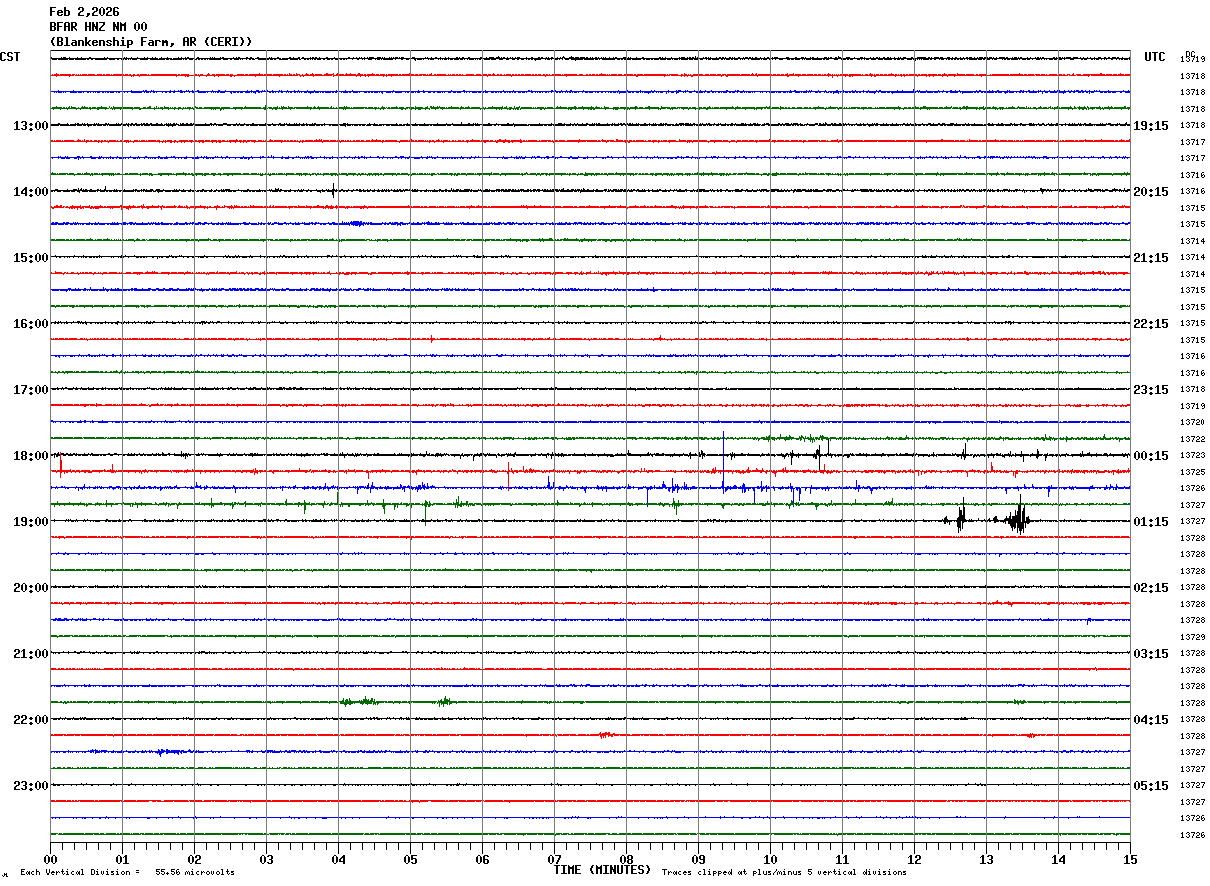The height and width of the screenshot is (886, 1210).
Task: Click the DC offset value 13723
Action: click(1193, 456)
